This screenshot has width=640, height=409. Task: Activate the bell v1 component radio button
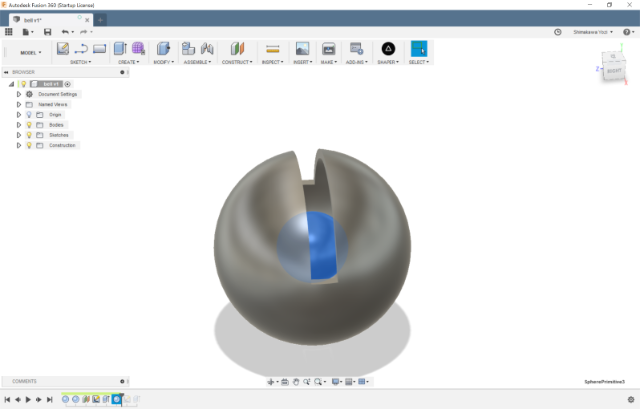67,84
